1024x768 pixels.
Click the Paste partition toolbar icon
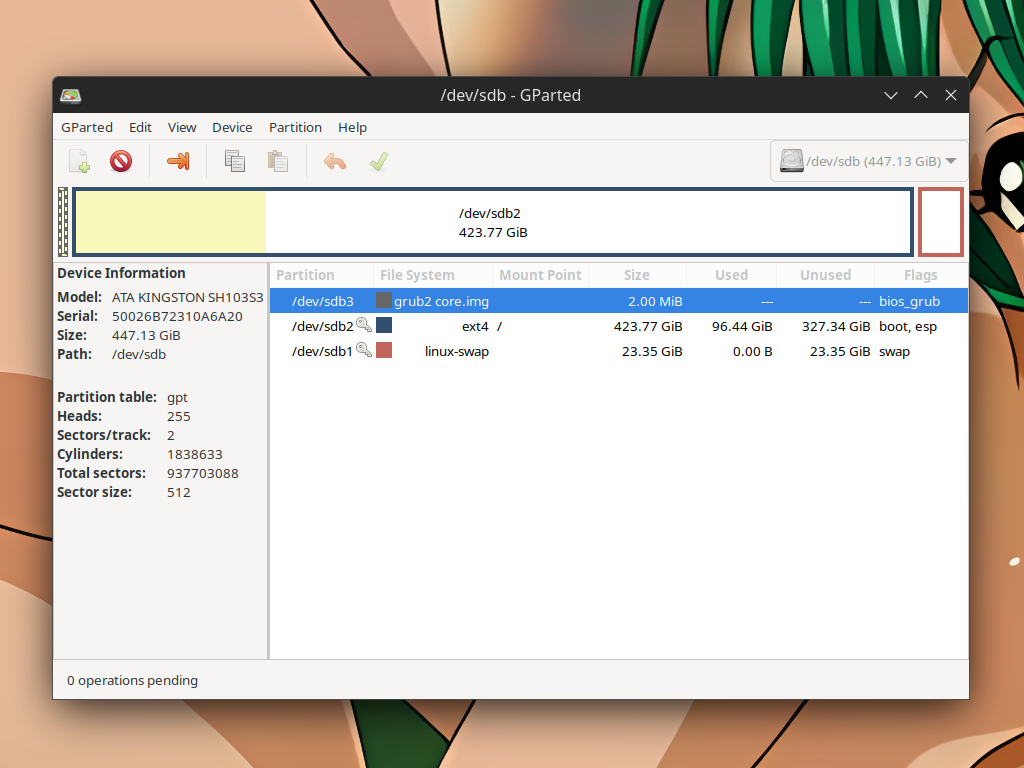tap(277, 160)
